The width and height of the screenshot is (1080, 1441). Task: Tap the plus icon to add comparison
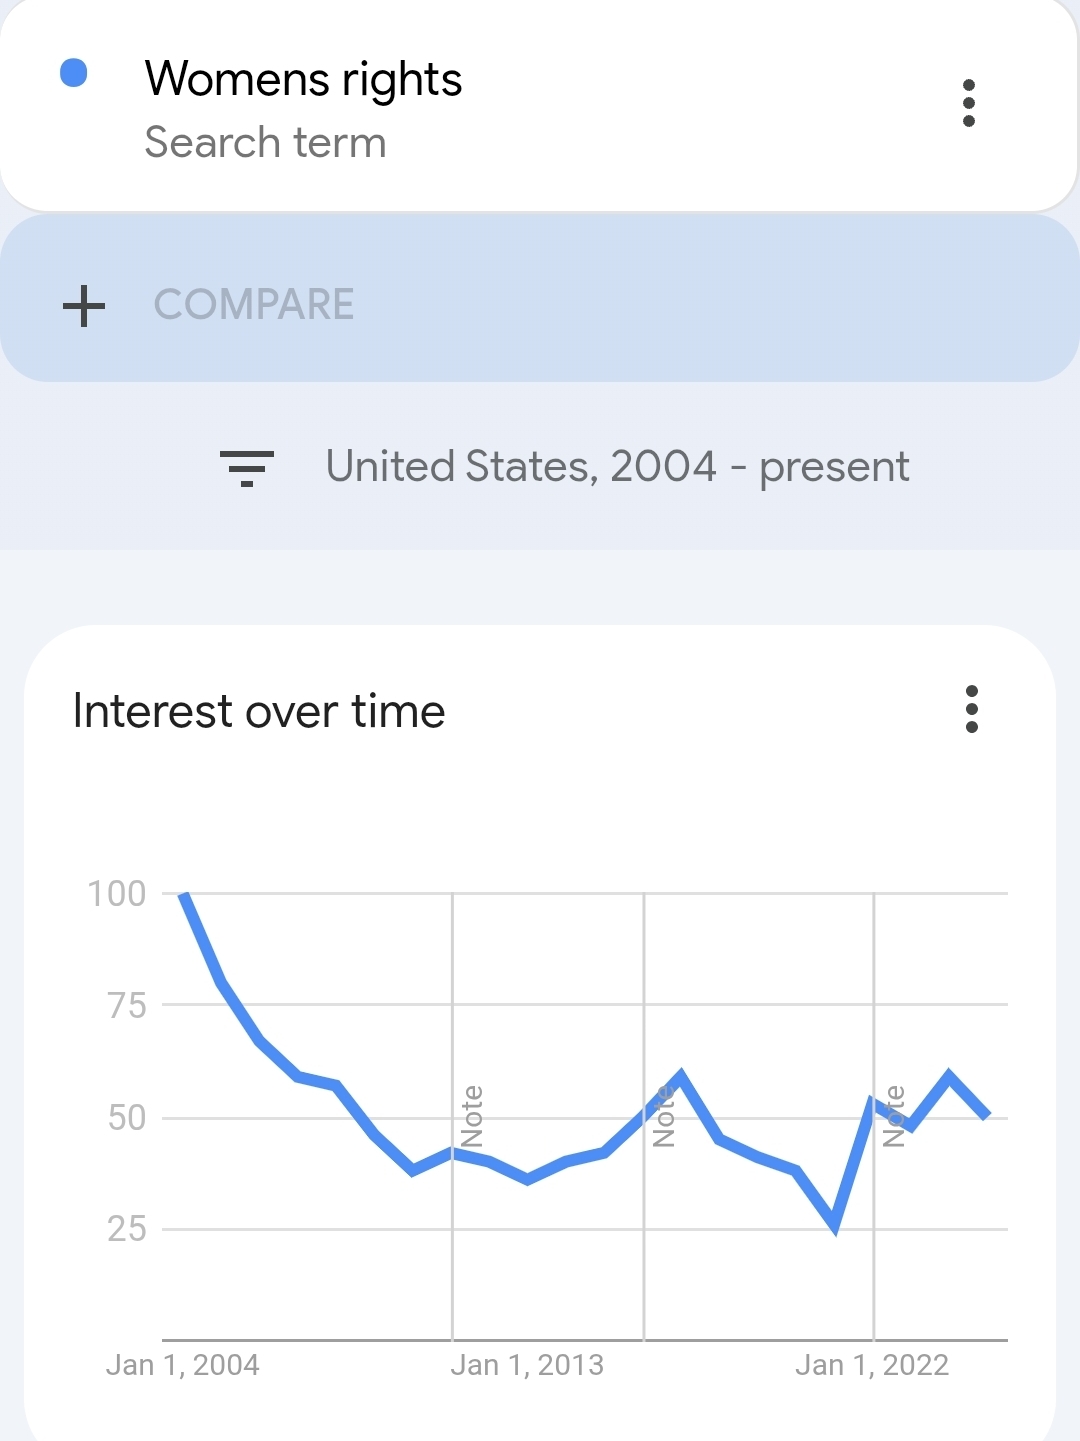84,305
